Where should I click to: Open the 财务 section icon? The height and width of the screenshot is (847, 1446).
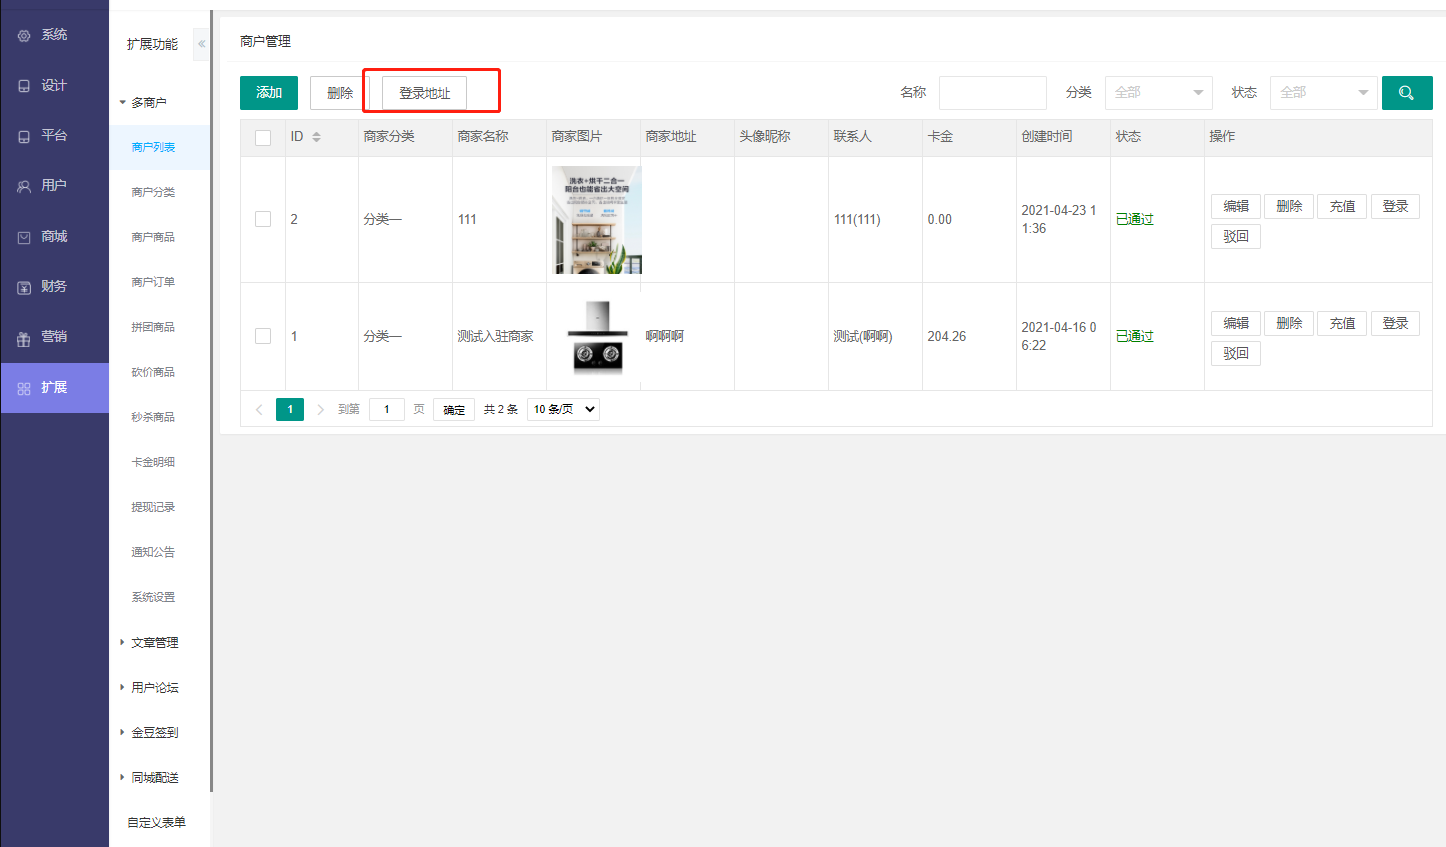pyautogui.click(x=24, y=287)
